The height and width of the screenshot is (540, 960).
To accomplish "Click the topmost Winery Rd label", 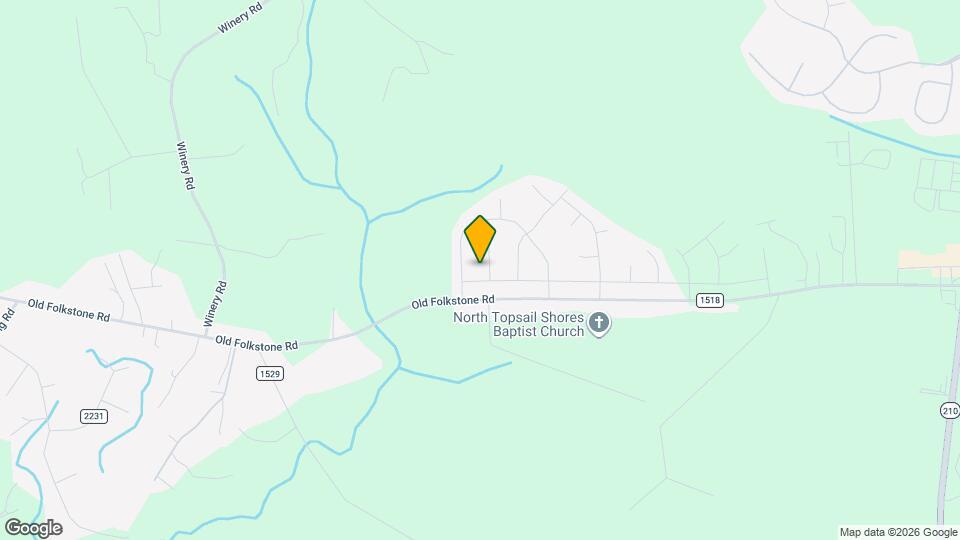I will (x=240, y=18).
